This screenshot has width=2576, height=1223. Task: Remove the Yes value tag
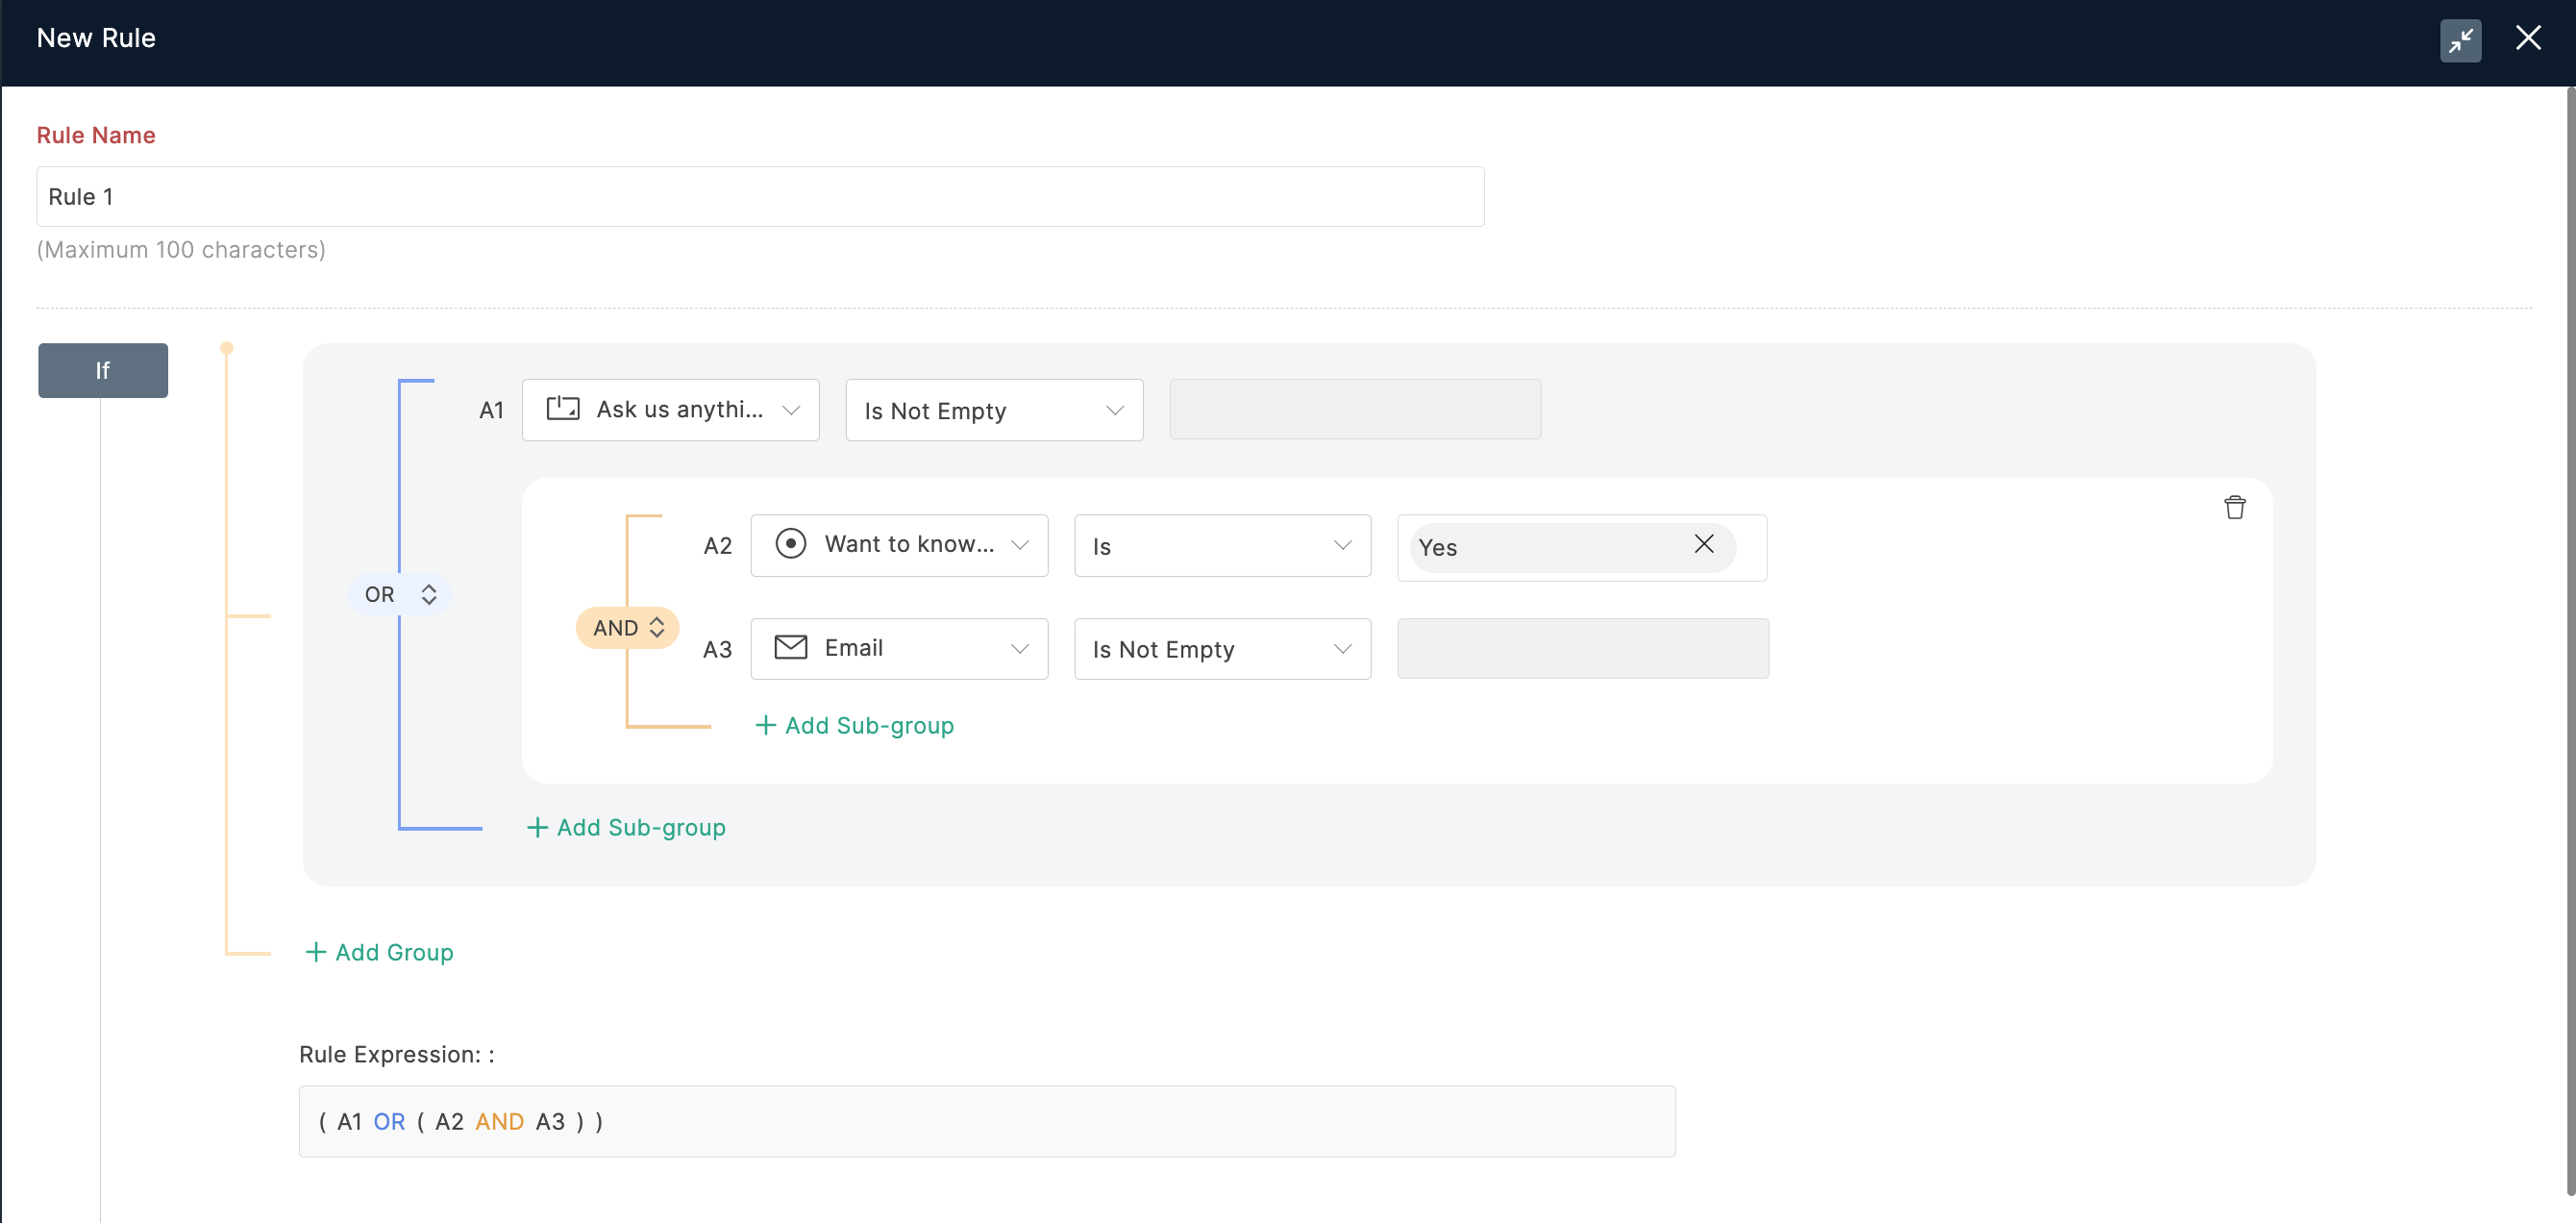[1704, 544]
